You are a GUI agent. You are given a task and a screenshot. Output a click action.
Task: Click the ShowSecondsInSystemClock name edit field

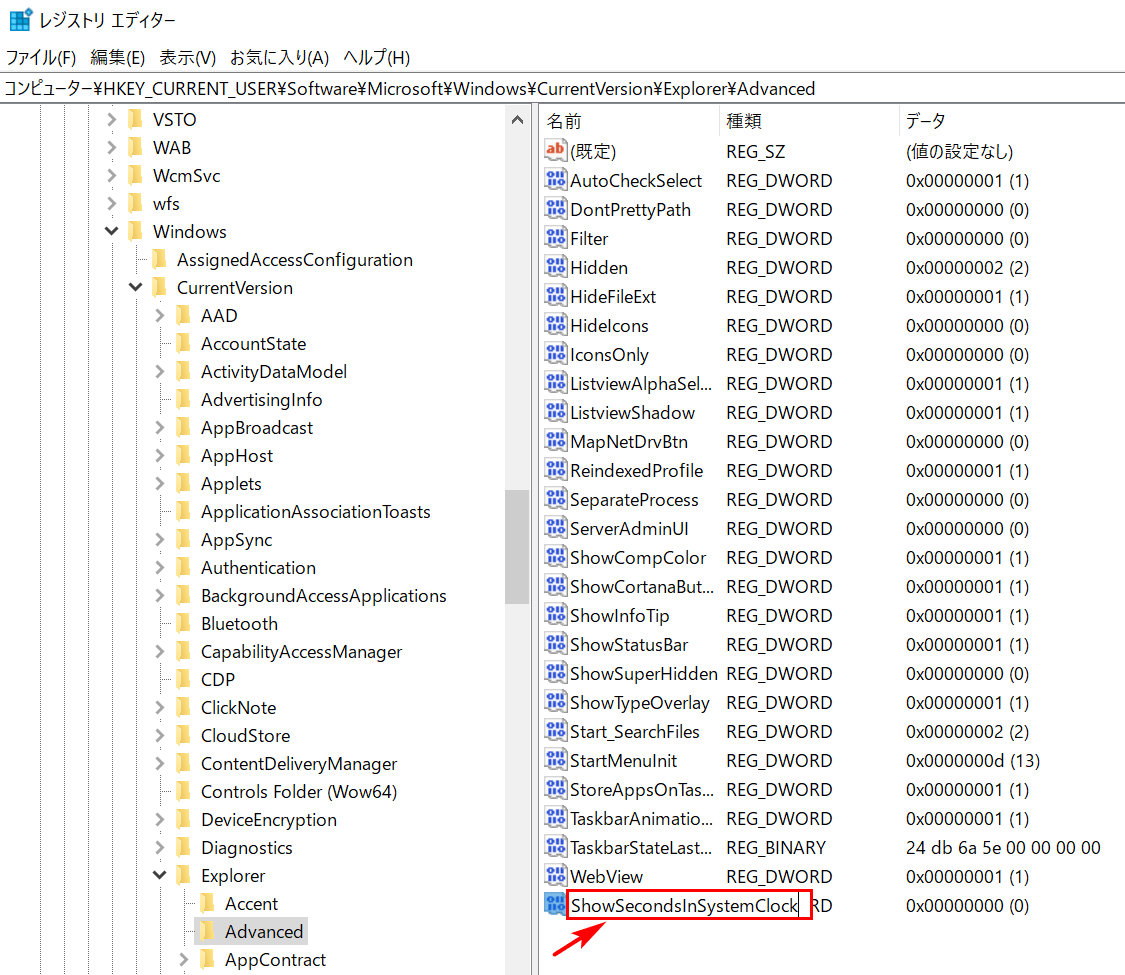click(689, 905)
